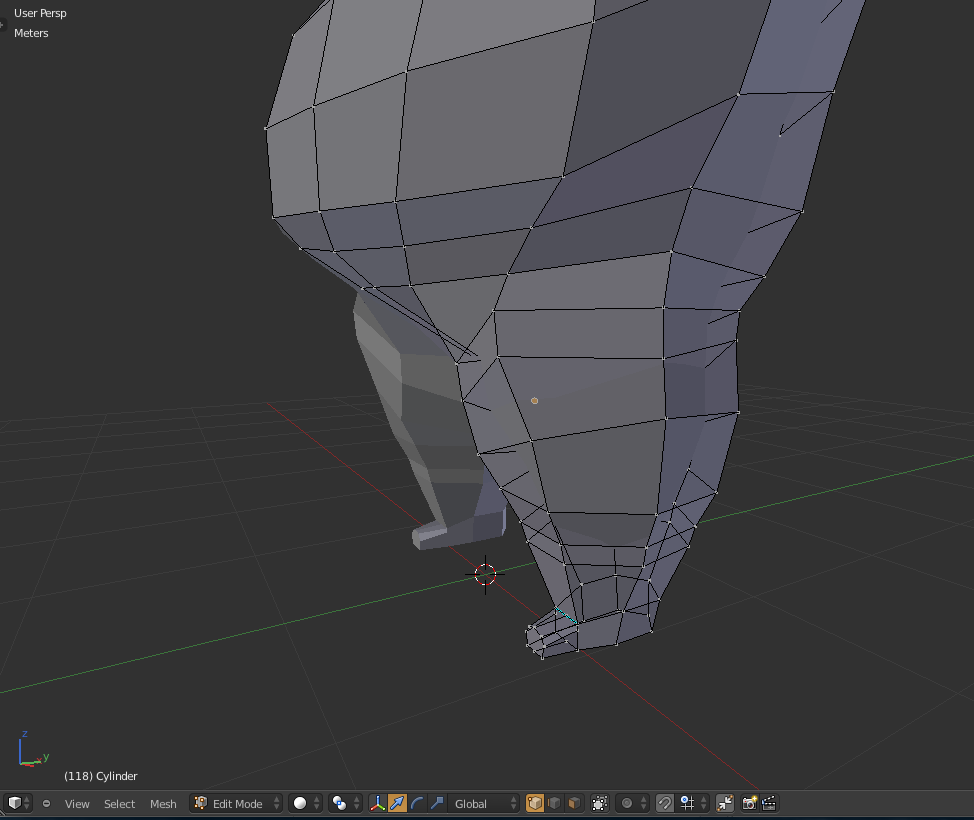Click the 'User Persp' view label
The image size is (974, 820).
tap(40, 13)
